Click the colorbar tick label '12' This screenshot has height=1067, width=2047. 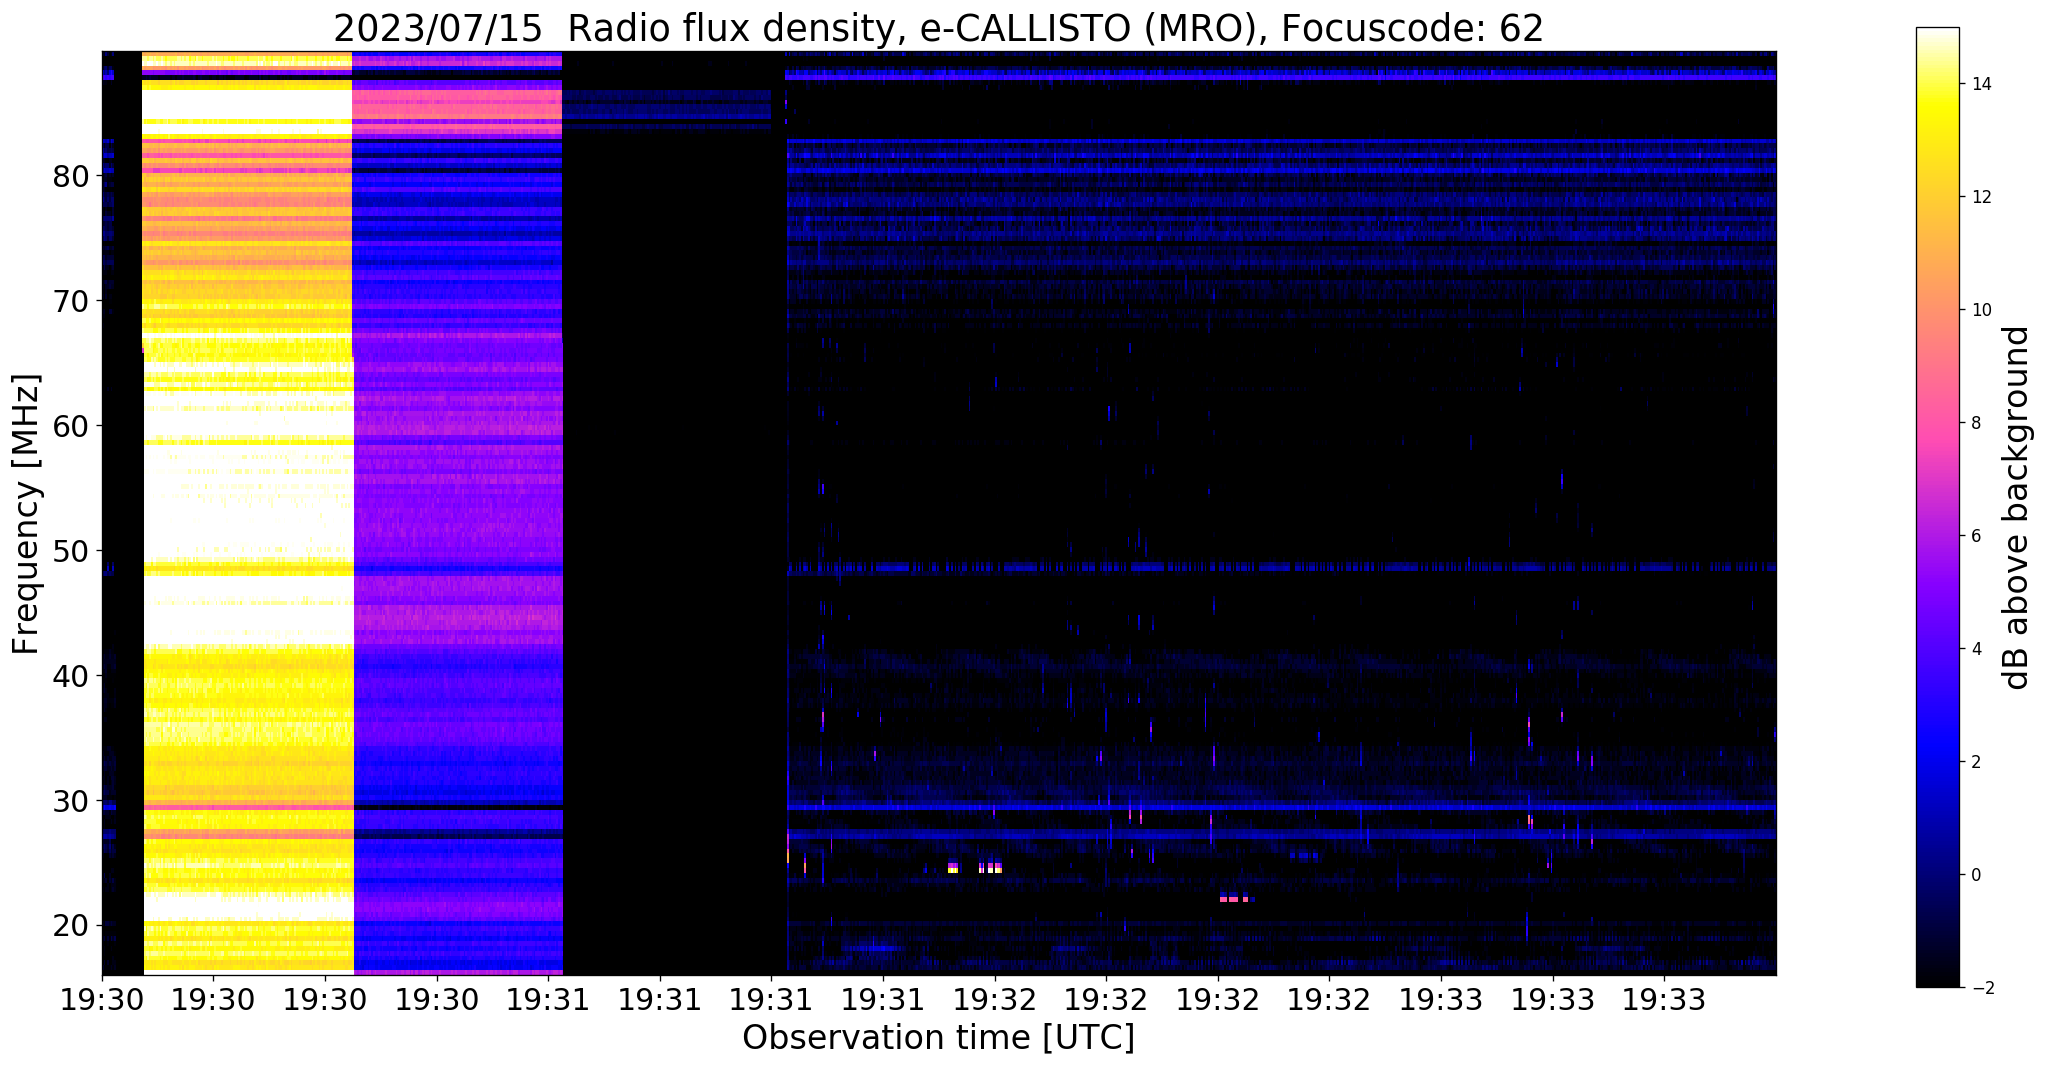click(x=1980, y=198)
